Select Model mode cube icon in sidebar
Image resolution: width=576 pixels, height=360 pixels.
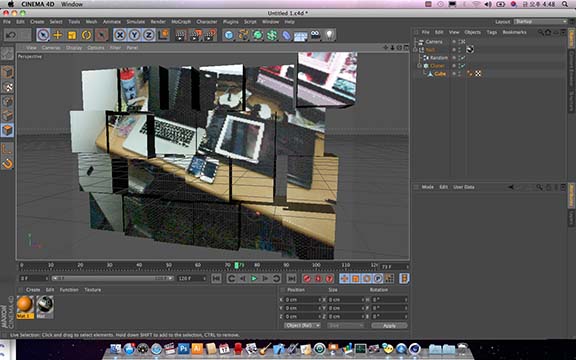(7, 72)
